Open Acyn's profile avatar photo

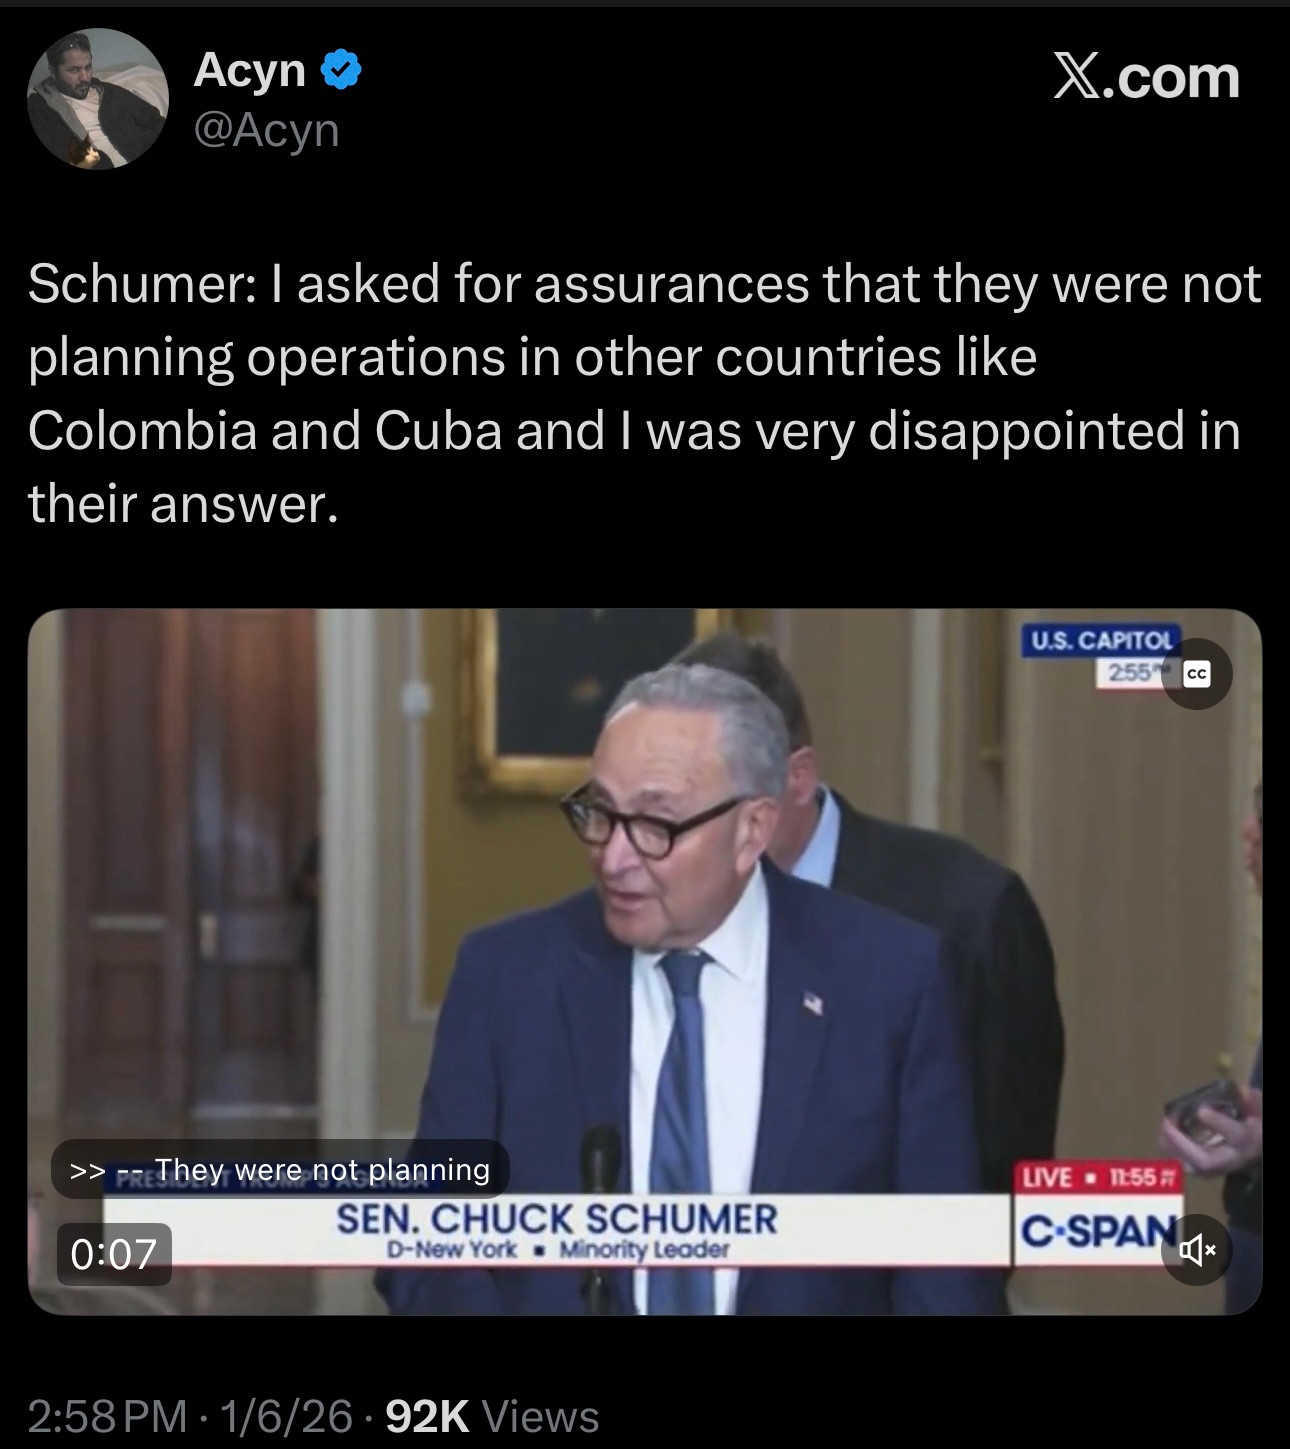98,98
